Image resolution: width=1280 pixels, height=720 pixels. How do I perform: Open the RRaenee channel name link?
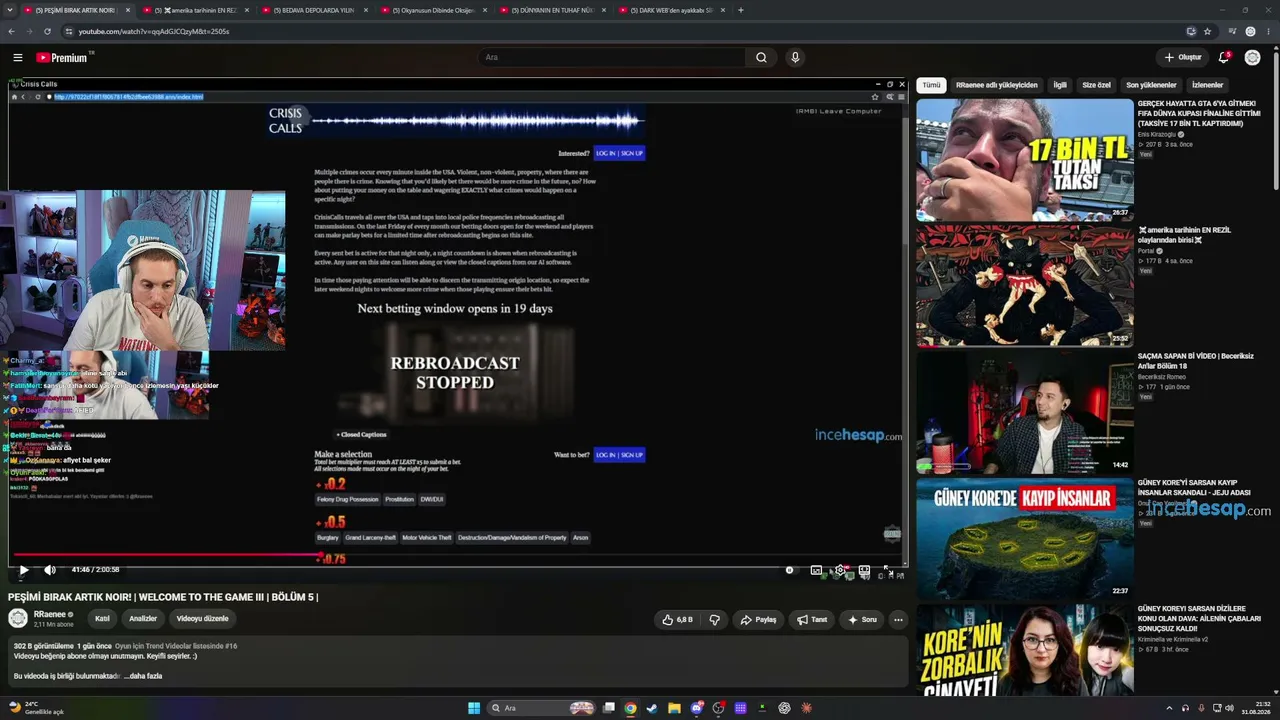point(51,614)
